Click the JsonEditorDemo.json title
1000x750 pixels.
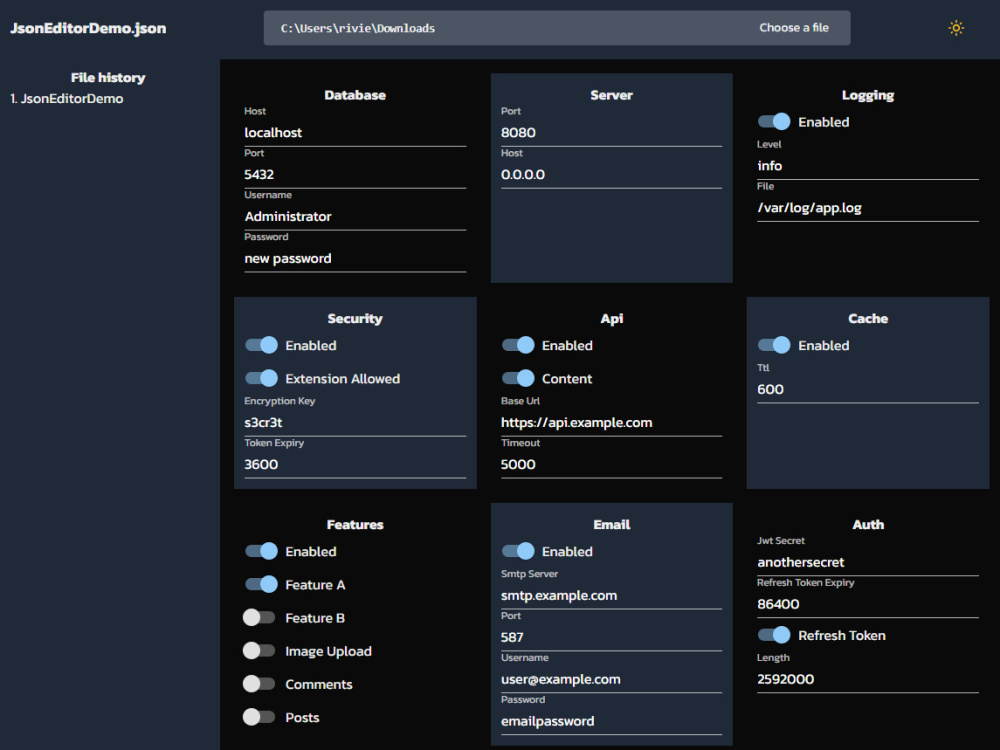[88, 29]
